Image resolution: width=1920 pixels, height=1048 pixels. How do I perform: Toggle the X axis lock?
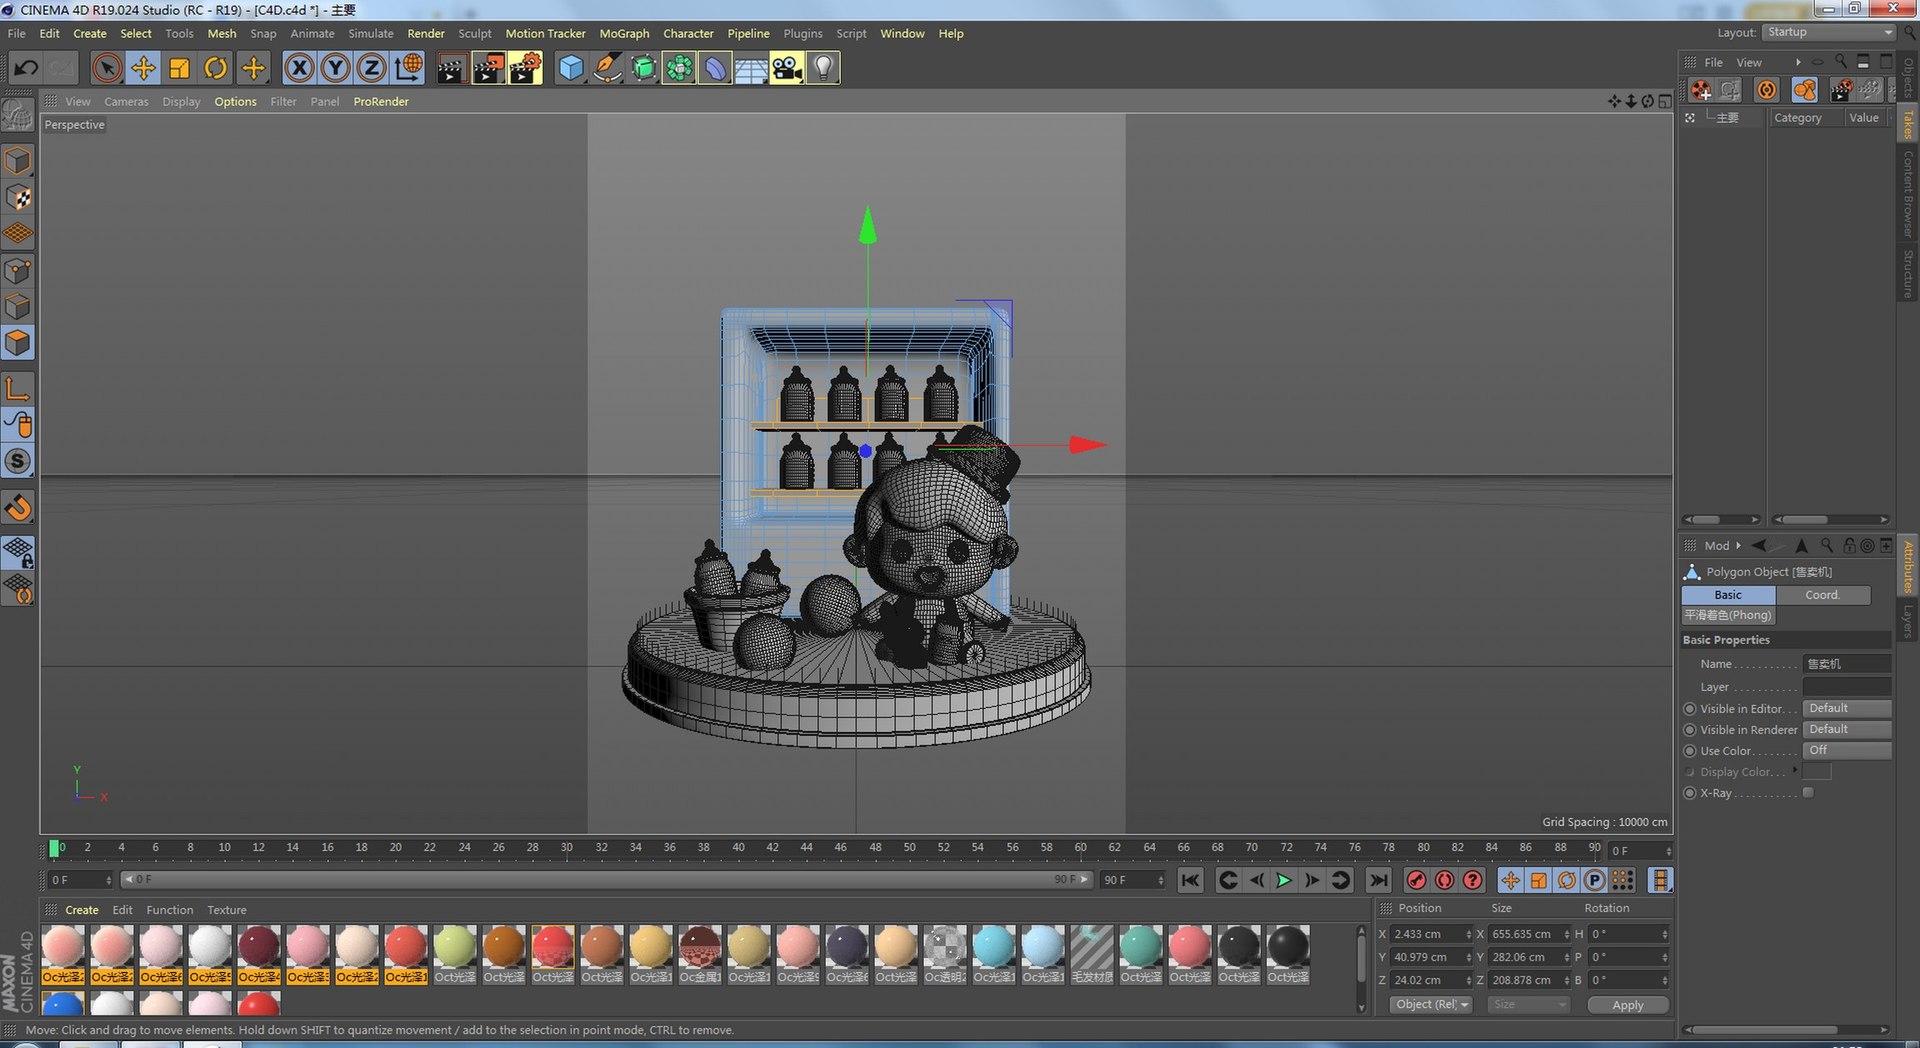click(x=299, y=68)
